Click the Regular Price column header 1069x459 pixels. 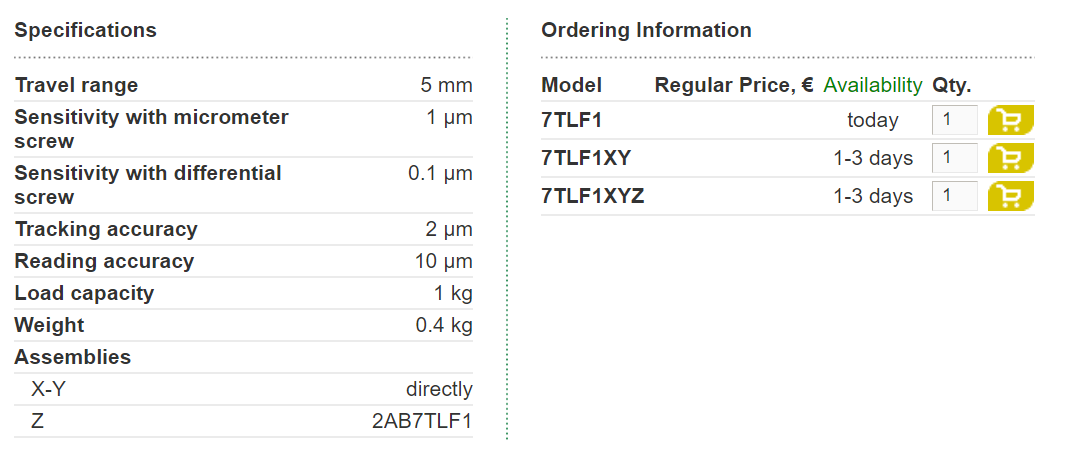pyautogui.click(x=734, y=85)
